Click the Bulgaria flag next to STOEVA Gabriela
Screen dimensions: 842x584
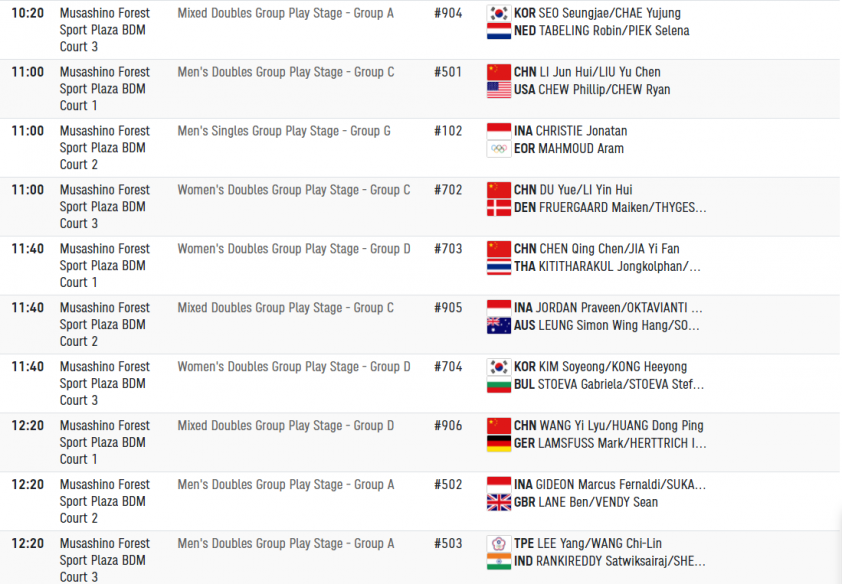(x=498, y=384)
